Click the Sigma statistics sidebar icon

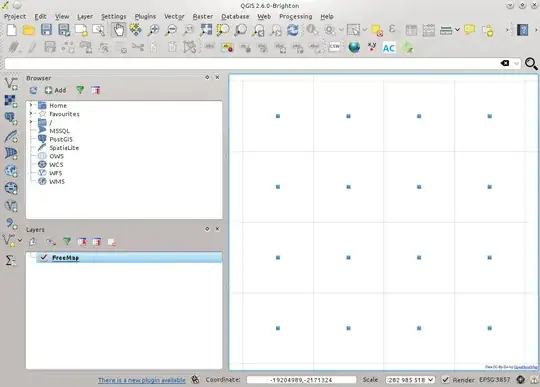[10, 260]
